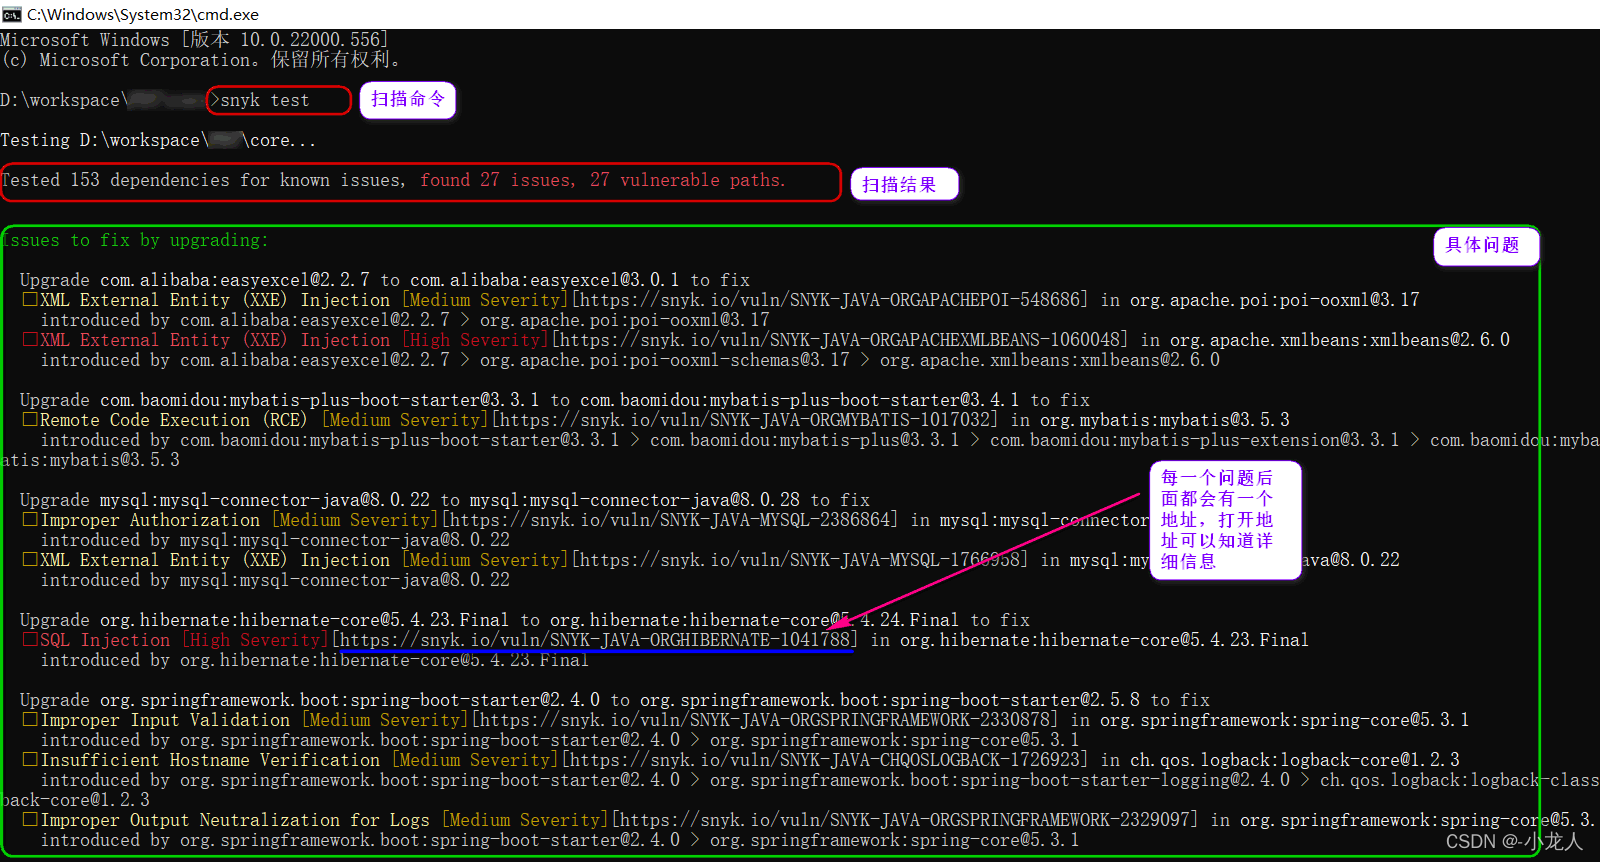The image size is (1600, 862).
Task: Open the SNYK-JAVA-ORGSPRINGFRAMEWORK-2330878 URL
Action: (x=764, y=720)
